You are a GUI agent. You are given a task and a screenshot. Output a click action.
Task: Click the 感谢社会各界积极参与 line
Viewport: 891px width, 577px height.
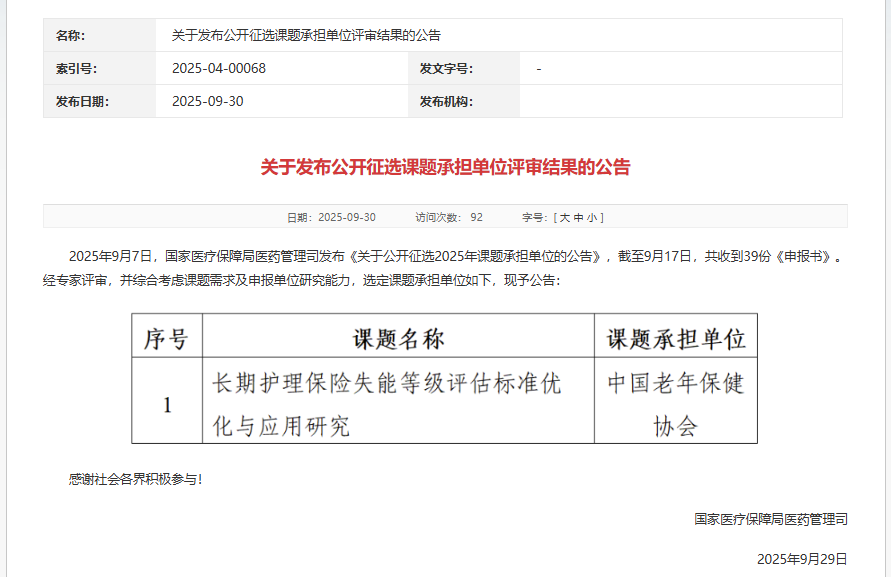pos(135,479)
